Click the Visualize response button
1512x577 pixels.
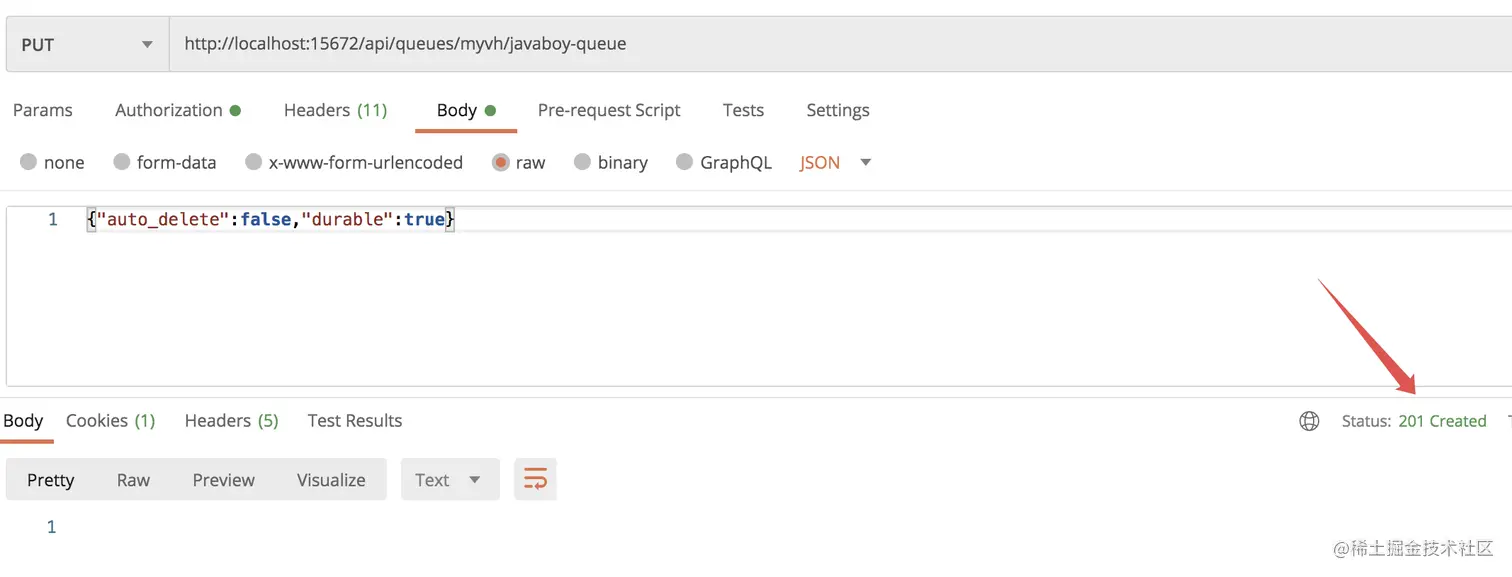coord(331,480)
